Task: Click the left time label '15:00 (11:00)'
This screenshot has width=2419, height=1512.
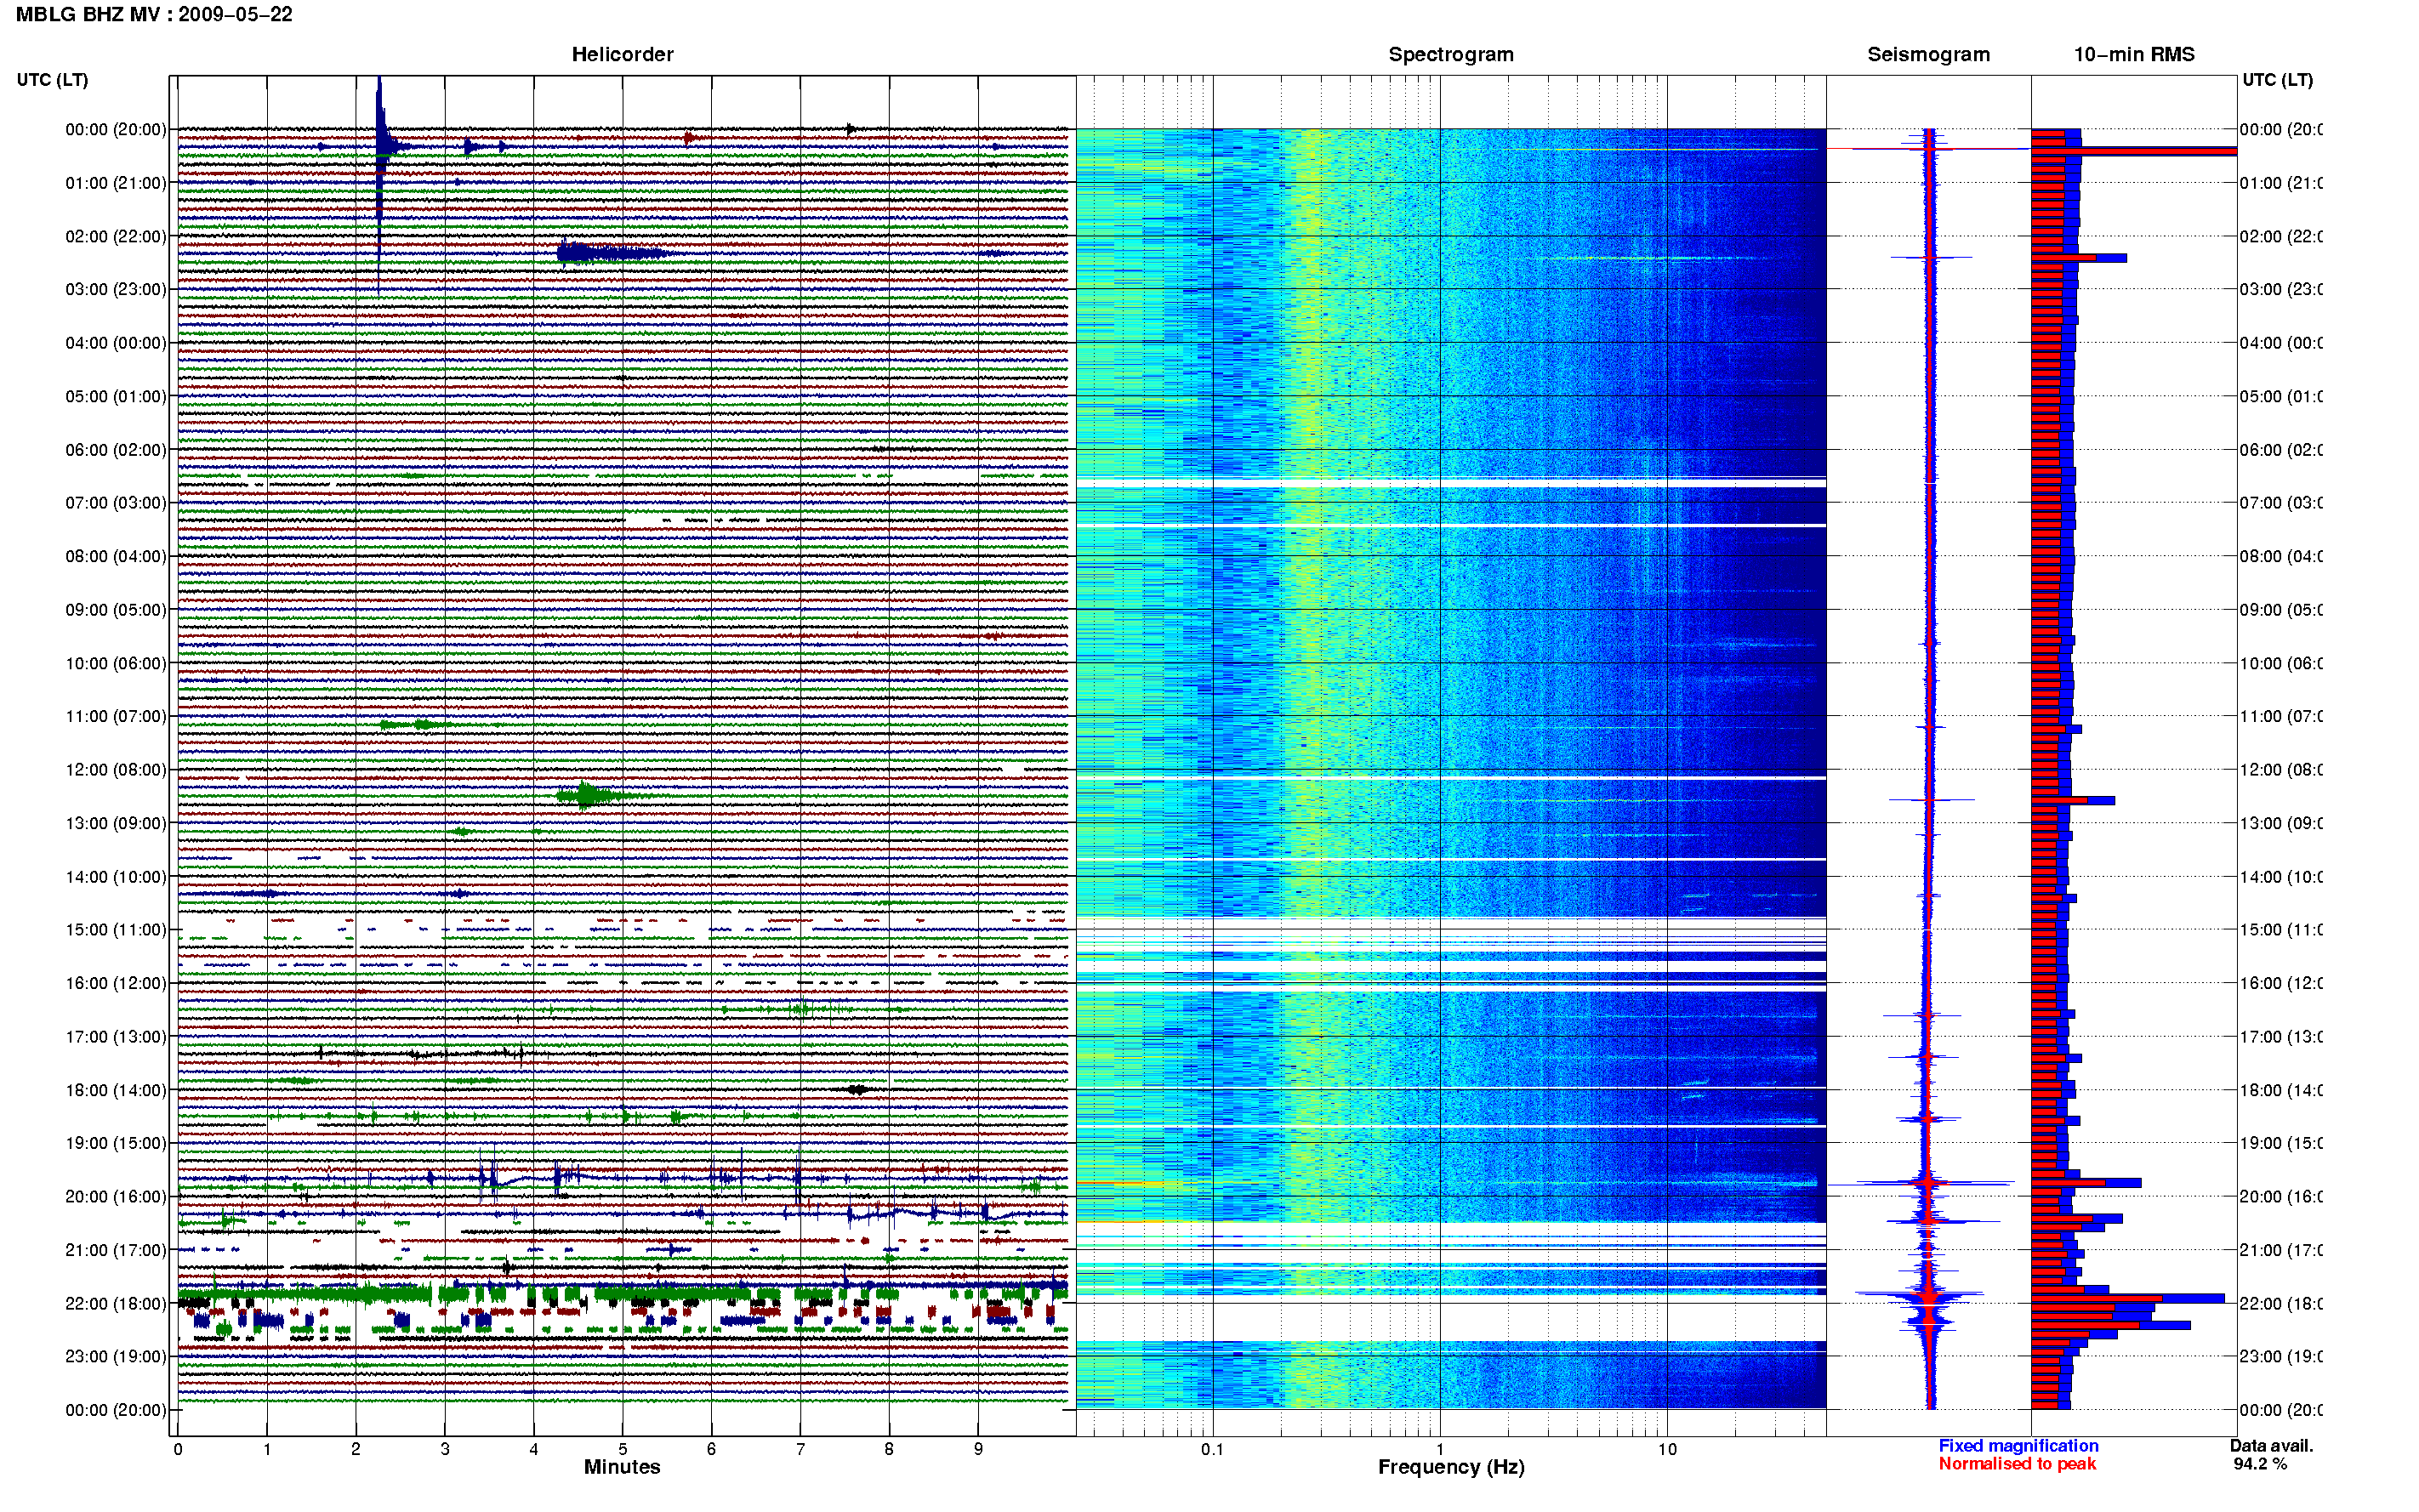Action: (x=116, y=929)
